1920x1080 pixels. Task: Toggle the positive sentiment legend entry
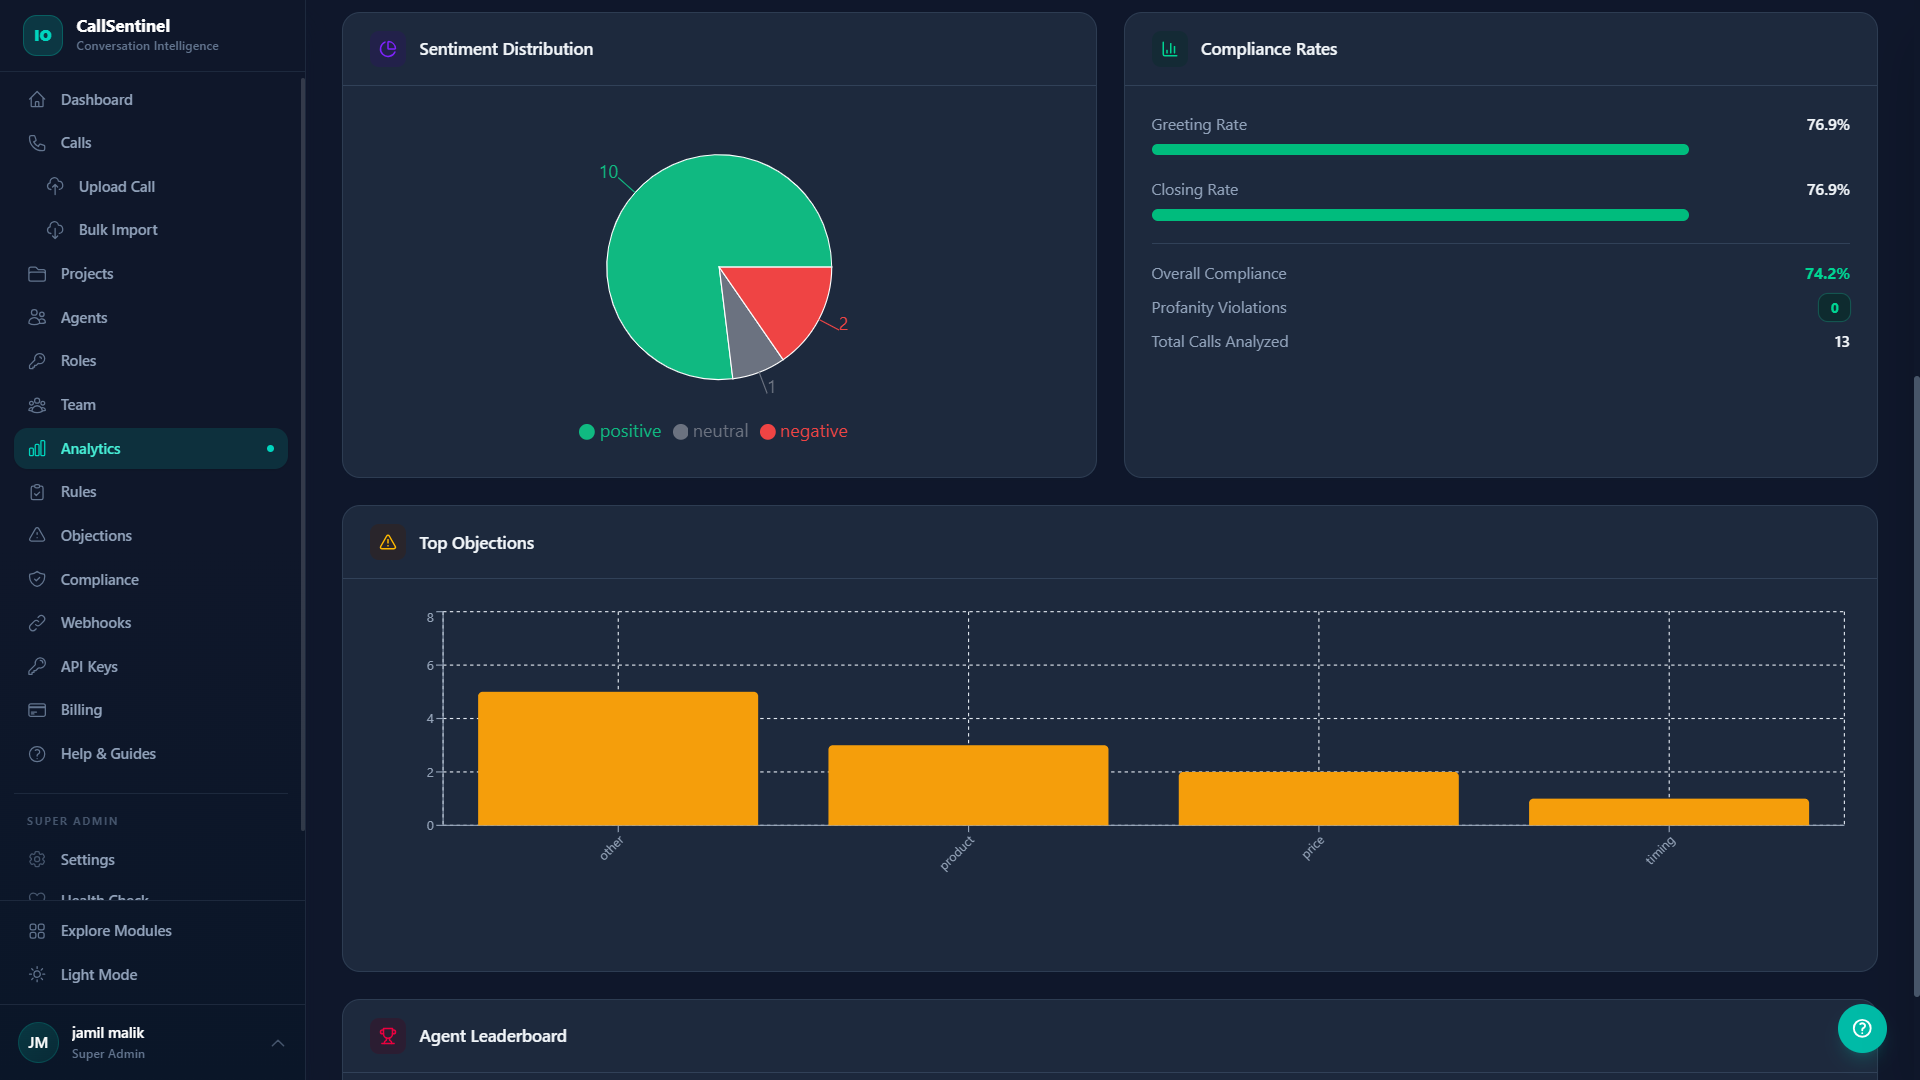(619, 431)
